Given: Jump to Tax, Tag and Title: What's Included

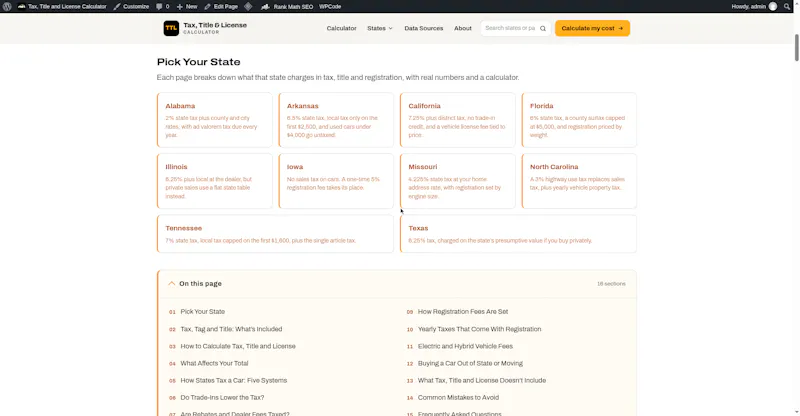Looking at the screenshot, I should (231, 329).
